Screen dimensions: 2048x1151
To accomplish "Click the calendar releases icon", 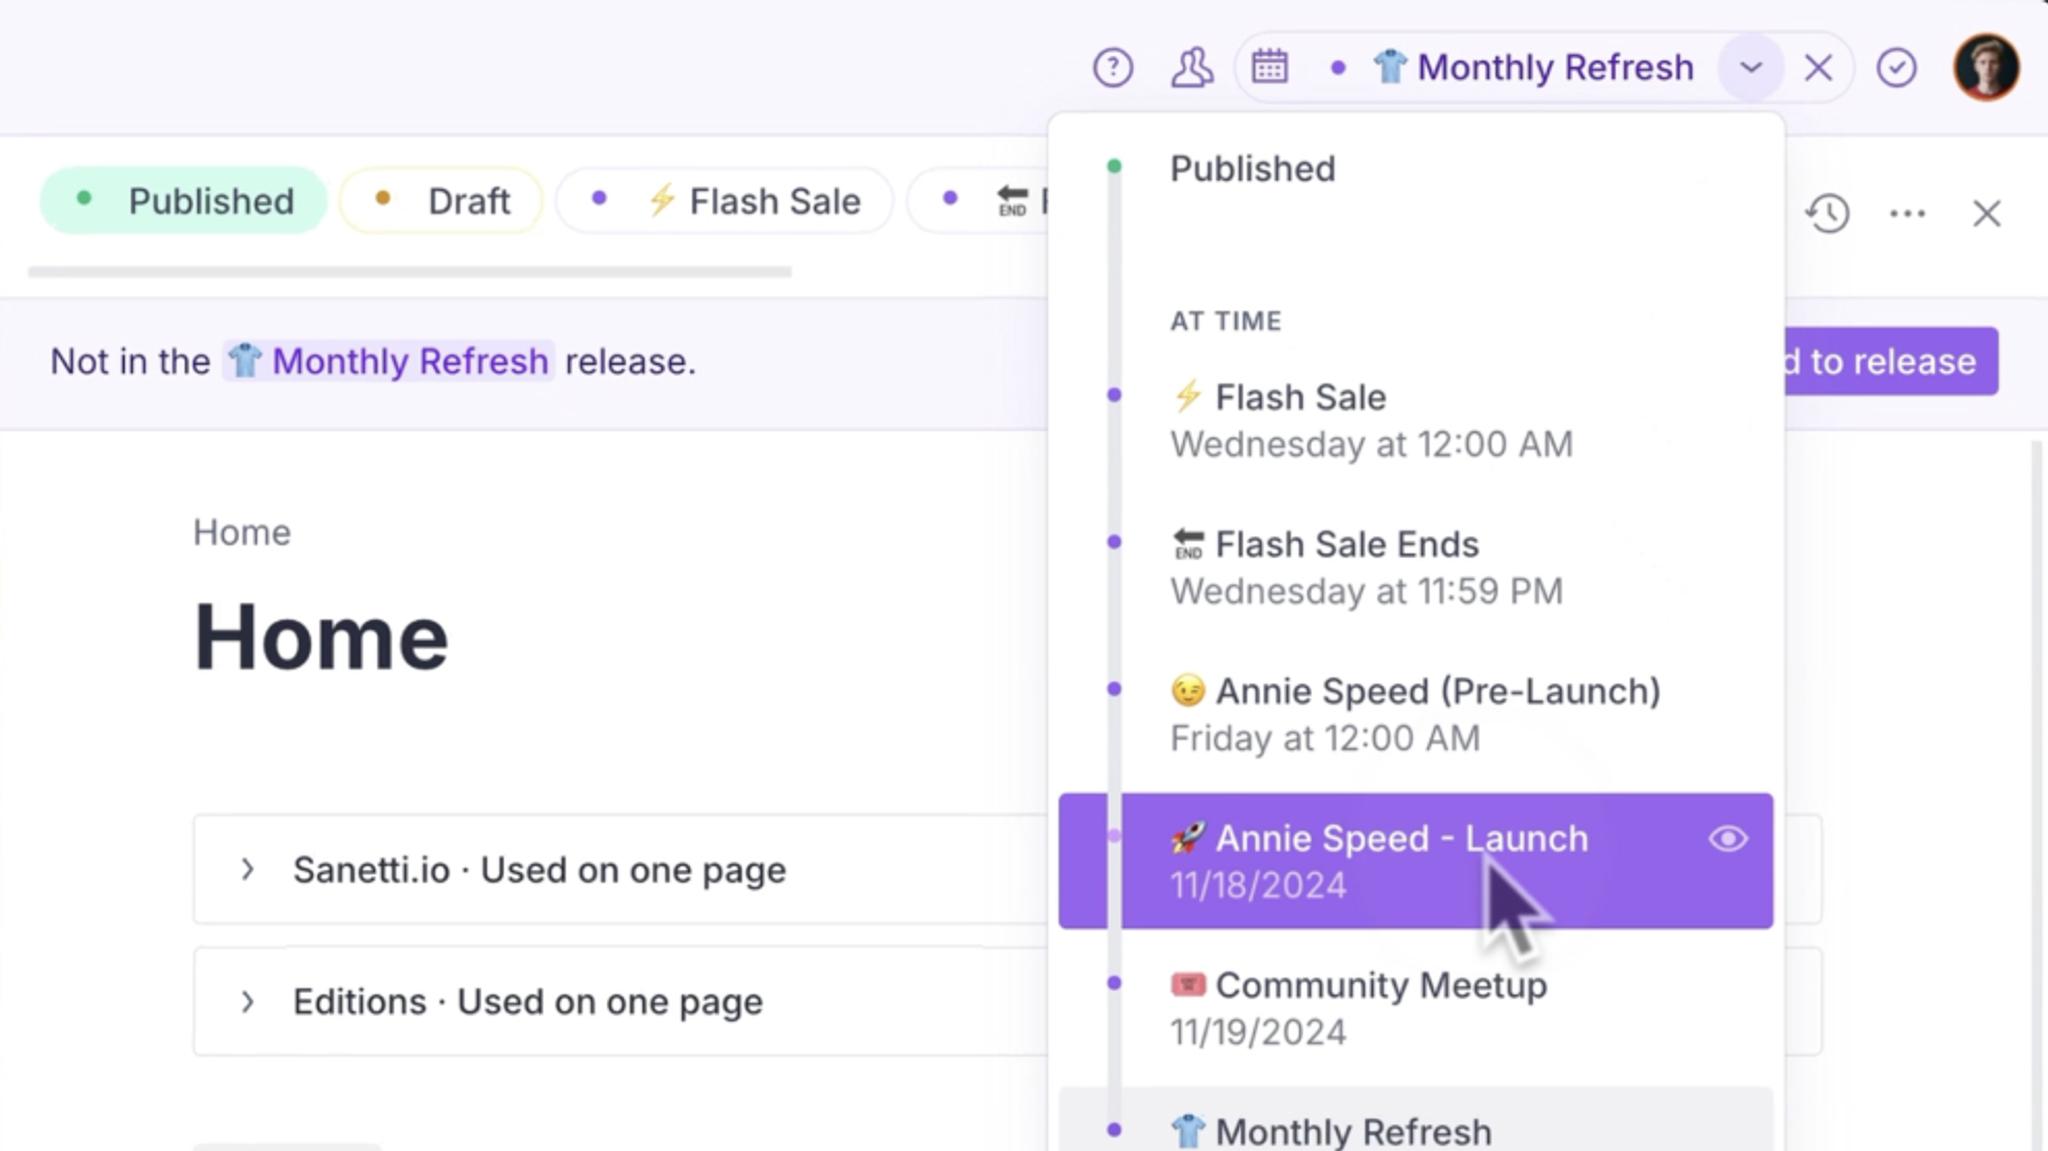I will (1269, 68).
